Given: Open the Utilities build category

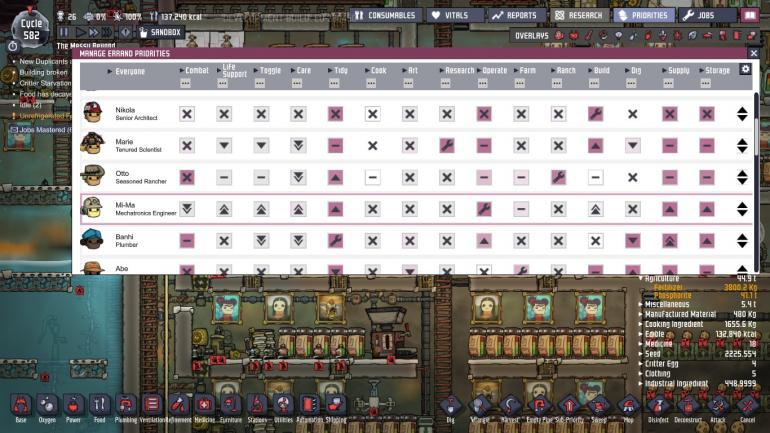Looking at the screenshot, I should click(x=283, y=407).
